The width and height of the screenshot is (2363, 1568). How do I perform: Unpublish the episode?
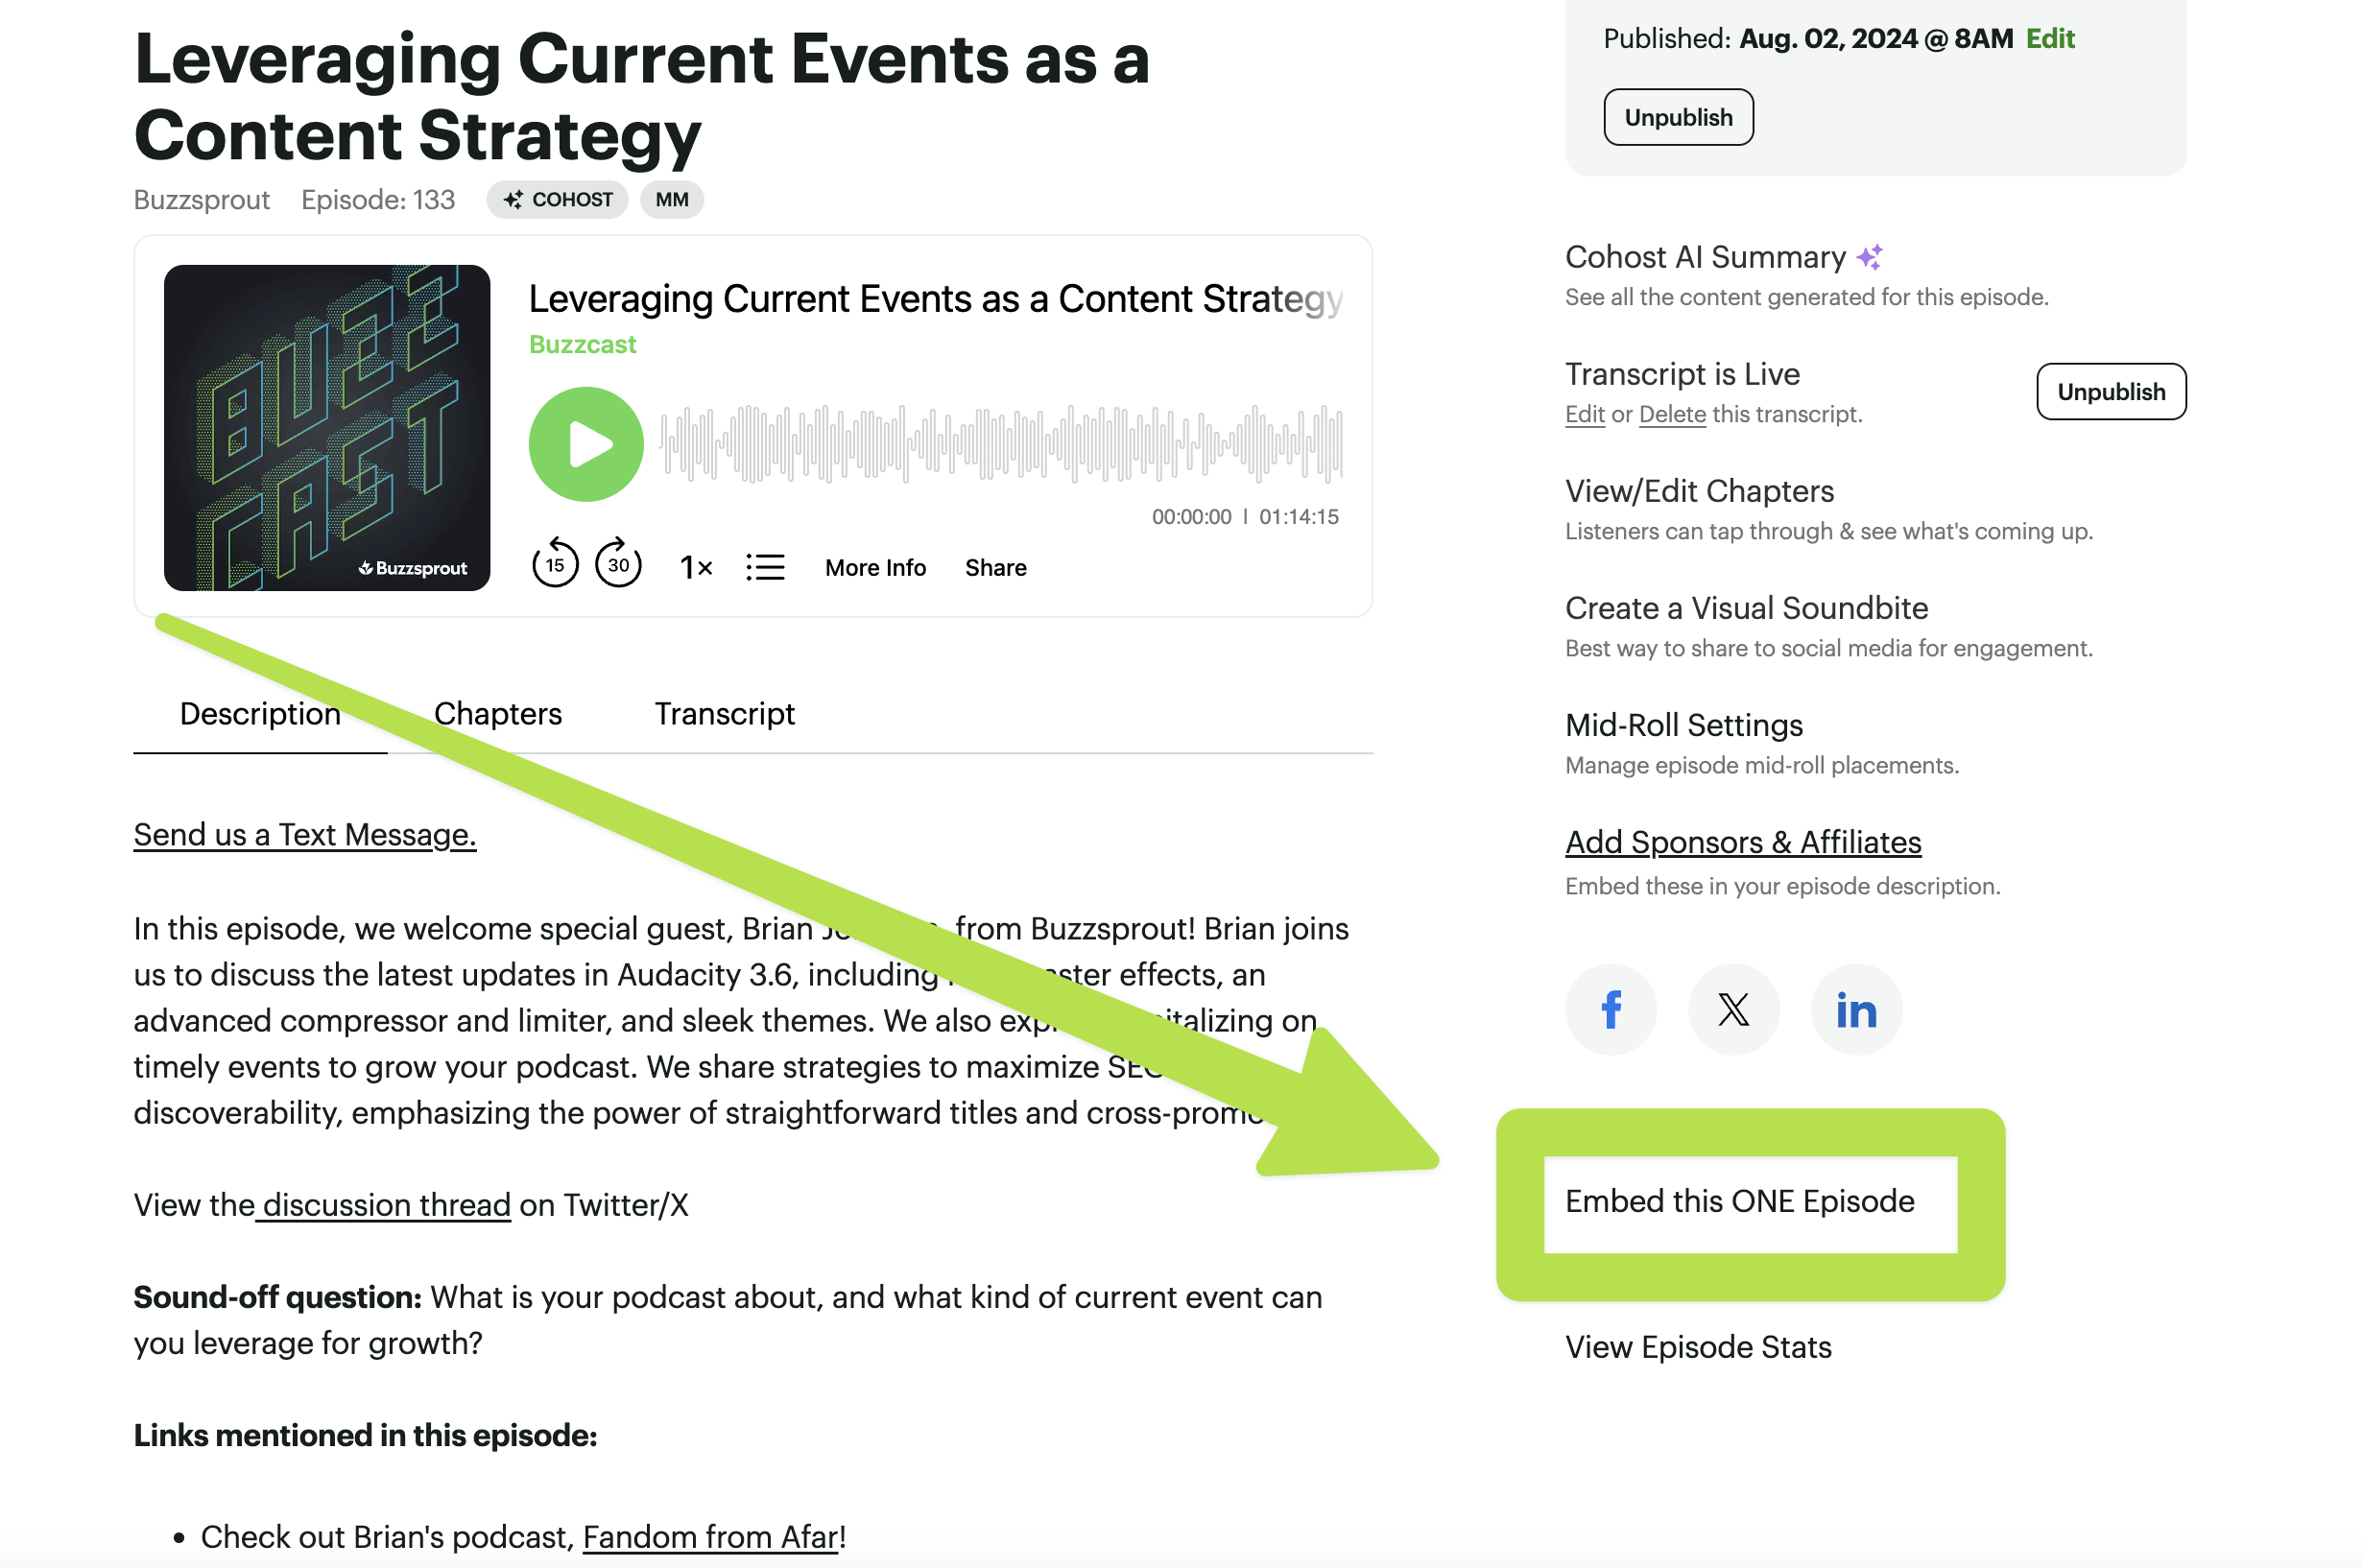(x=1678, y=118)
